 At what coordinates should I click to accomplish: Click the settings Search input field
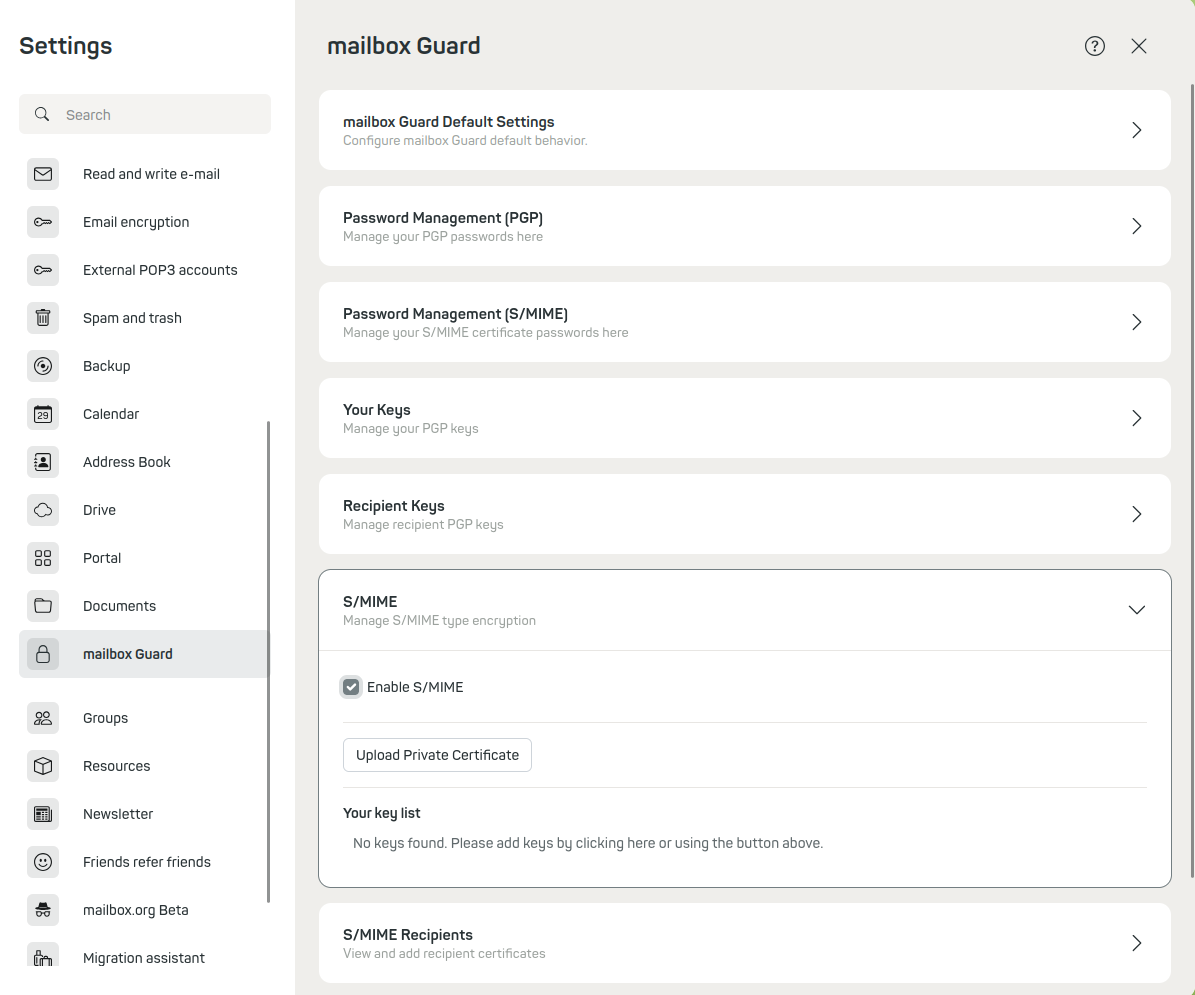(x=160, y=115)
